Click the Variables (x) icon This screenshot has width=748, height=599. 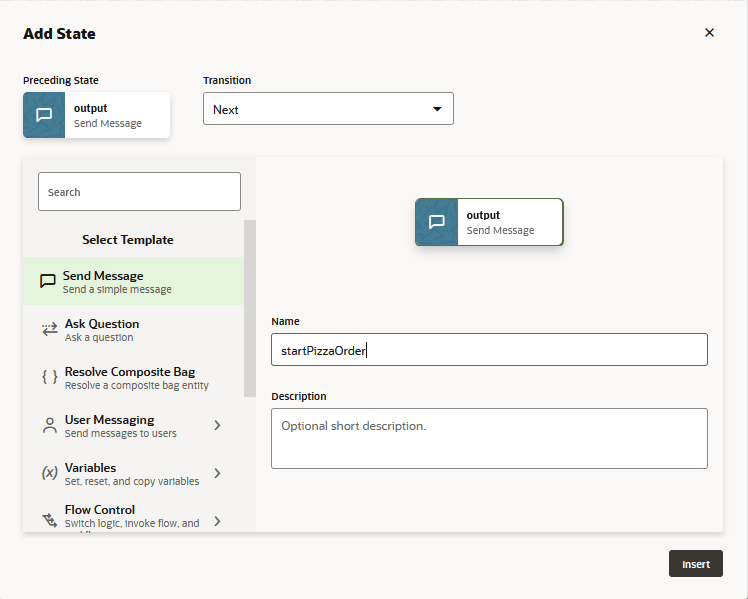coord(49,473)
